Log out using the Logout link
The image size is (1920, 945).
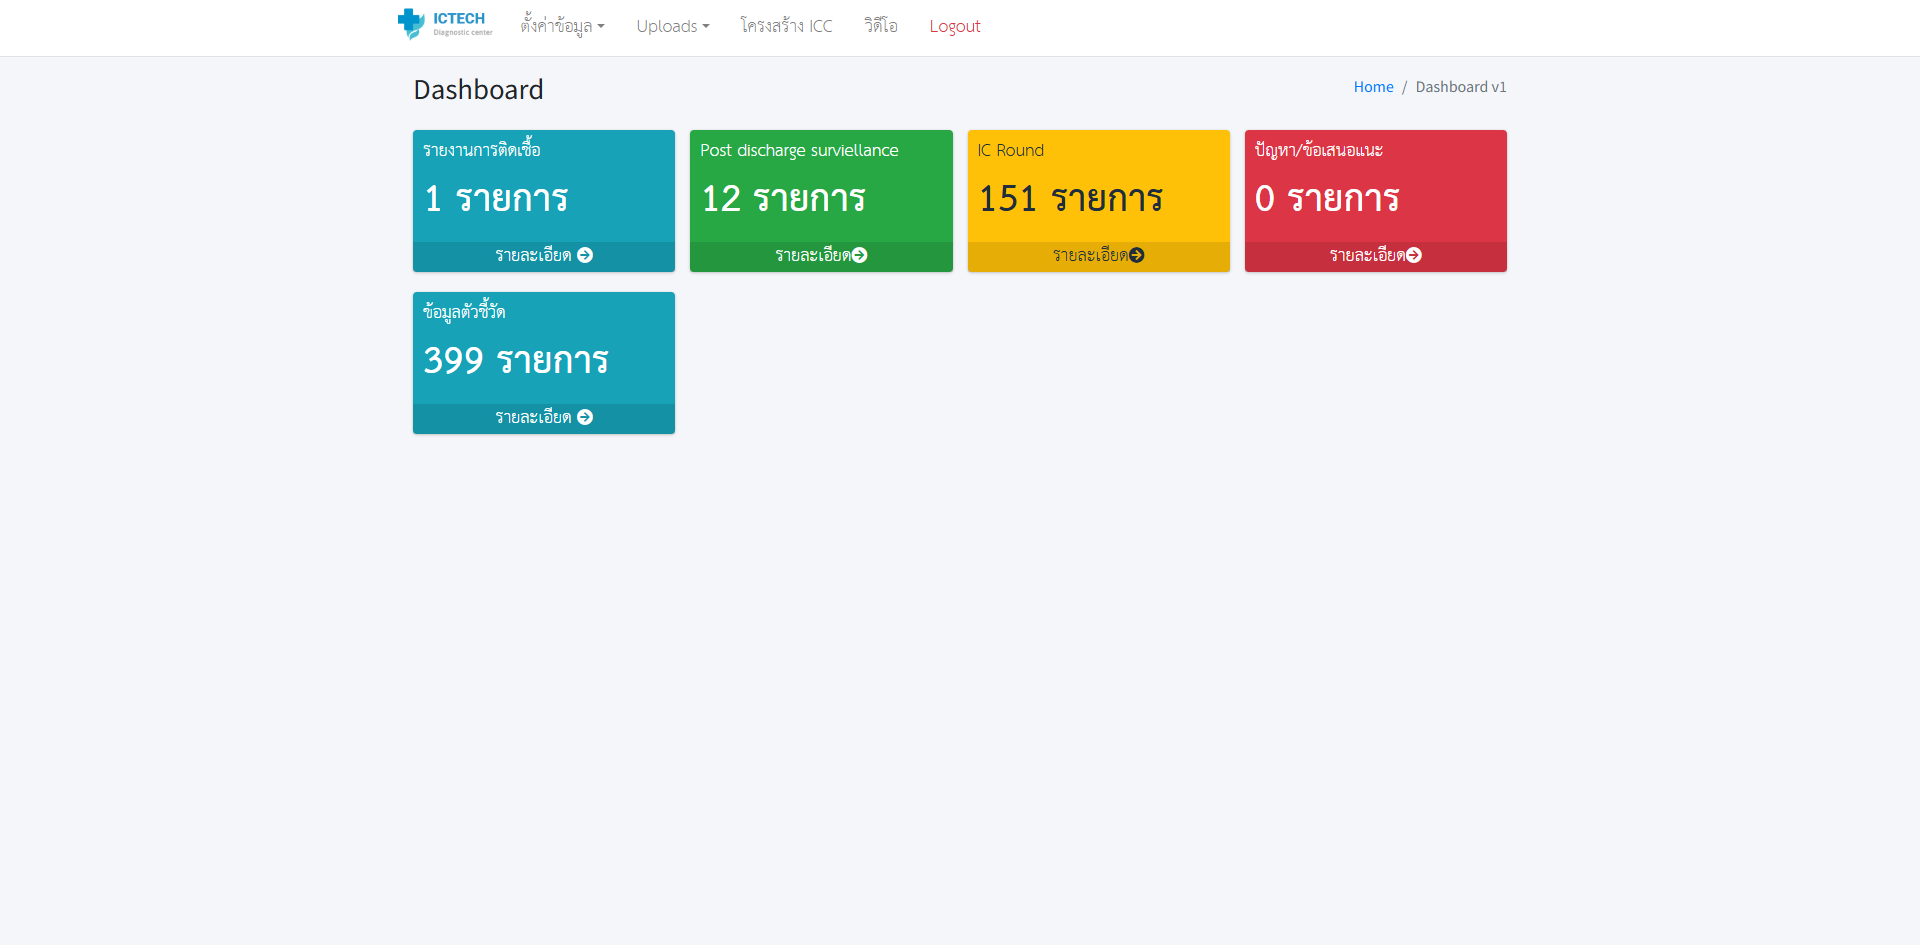954,26
